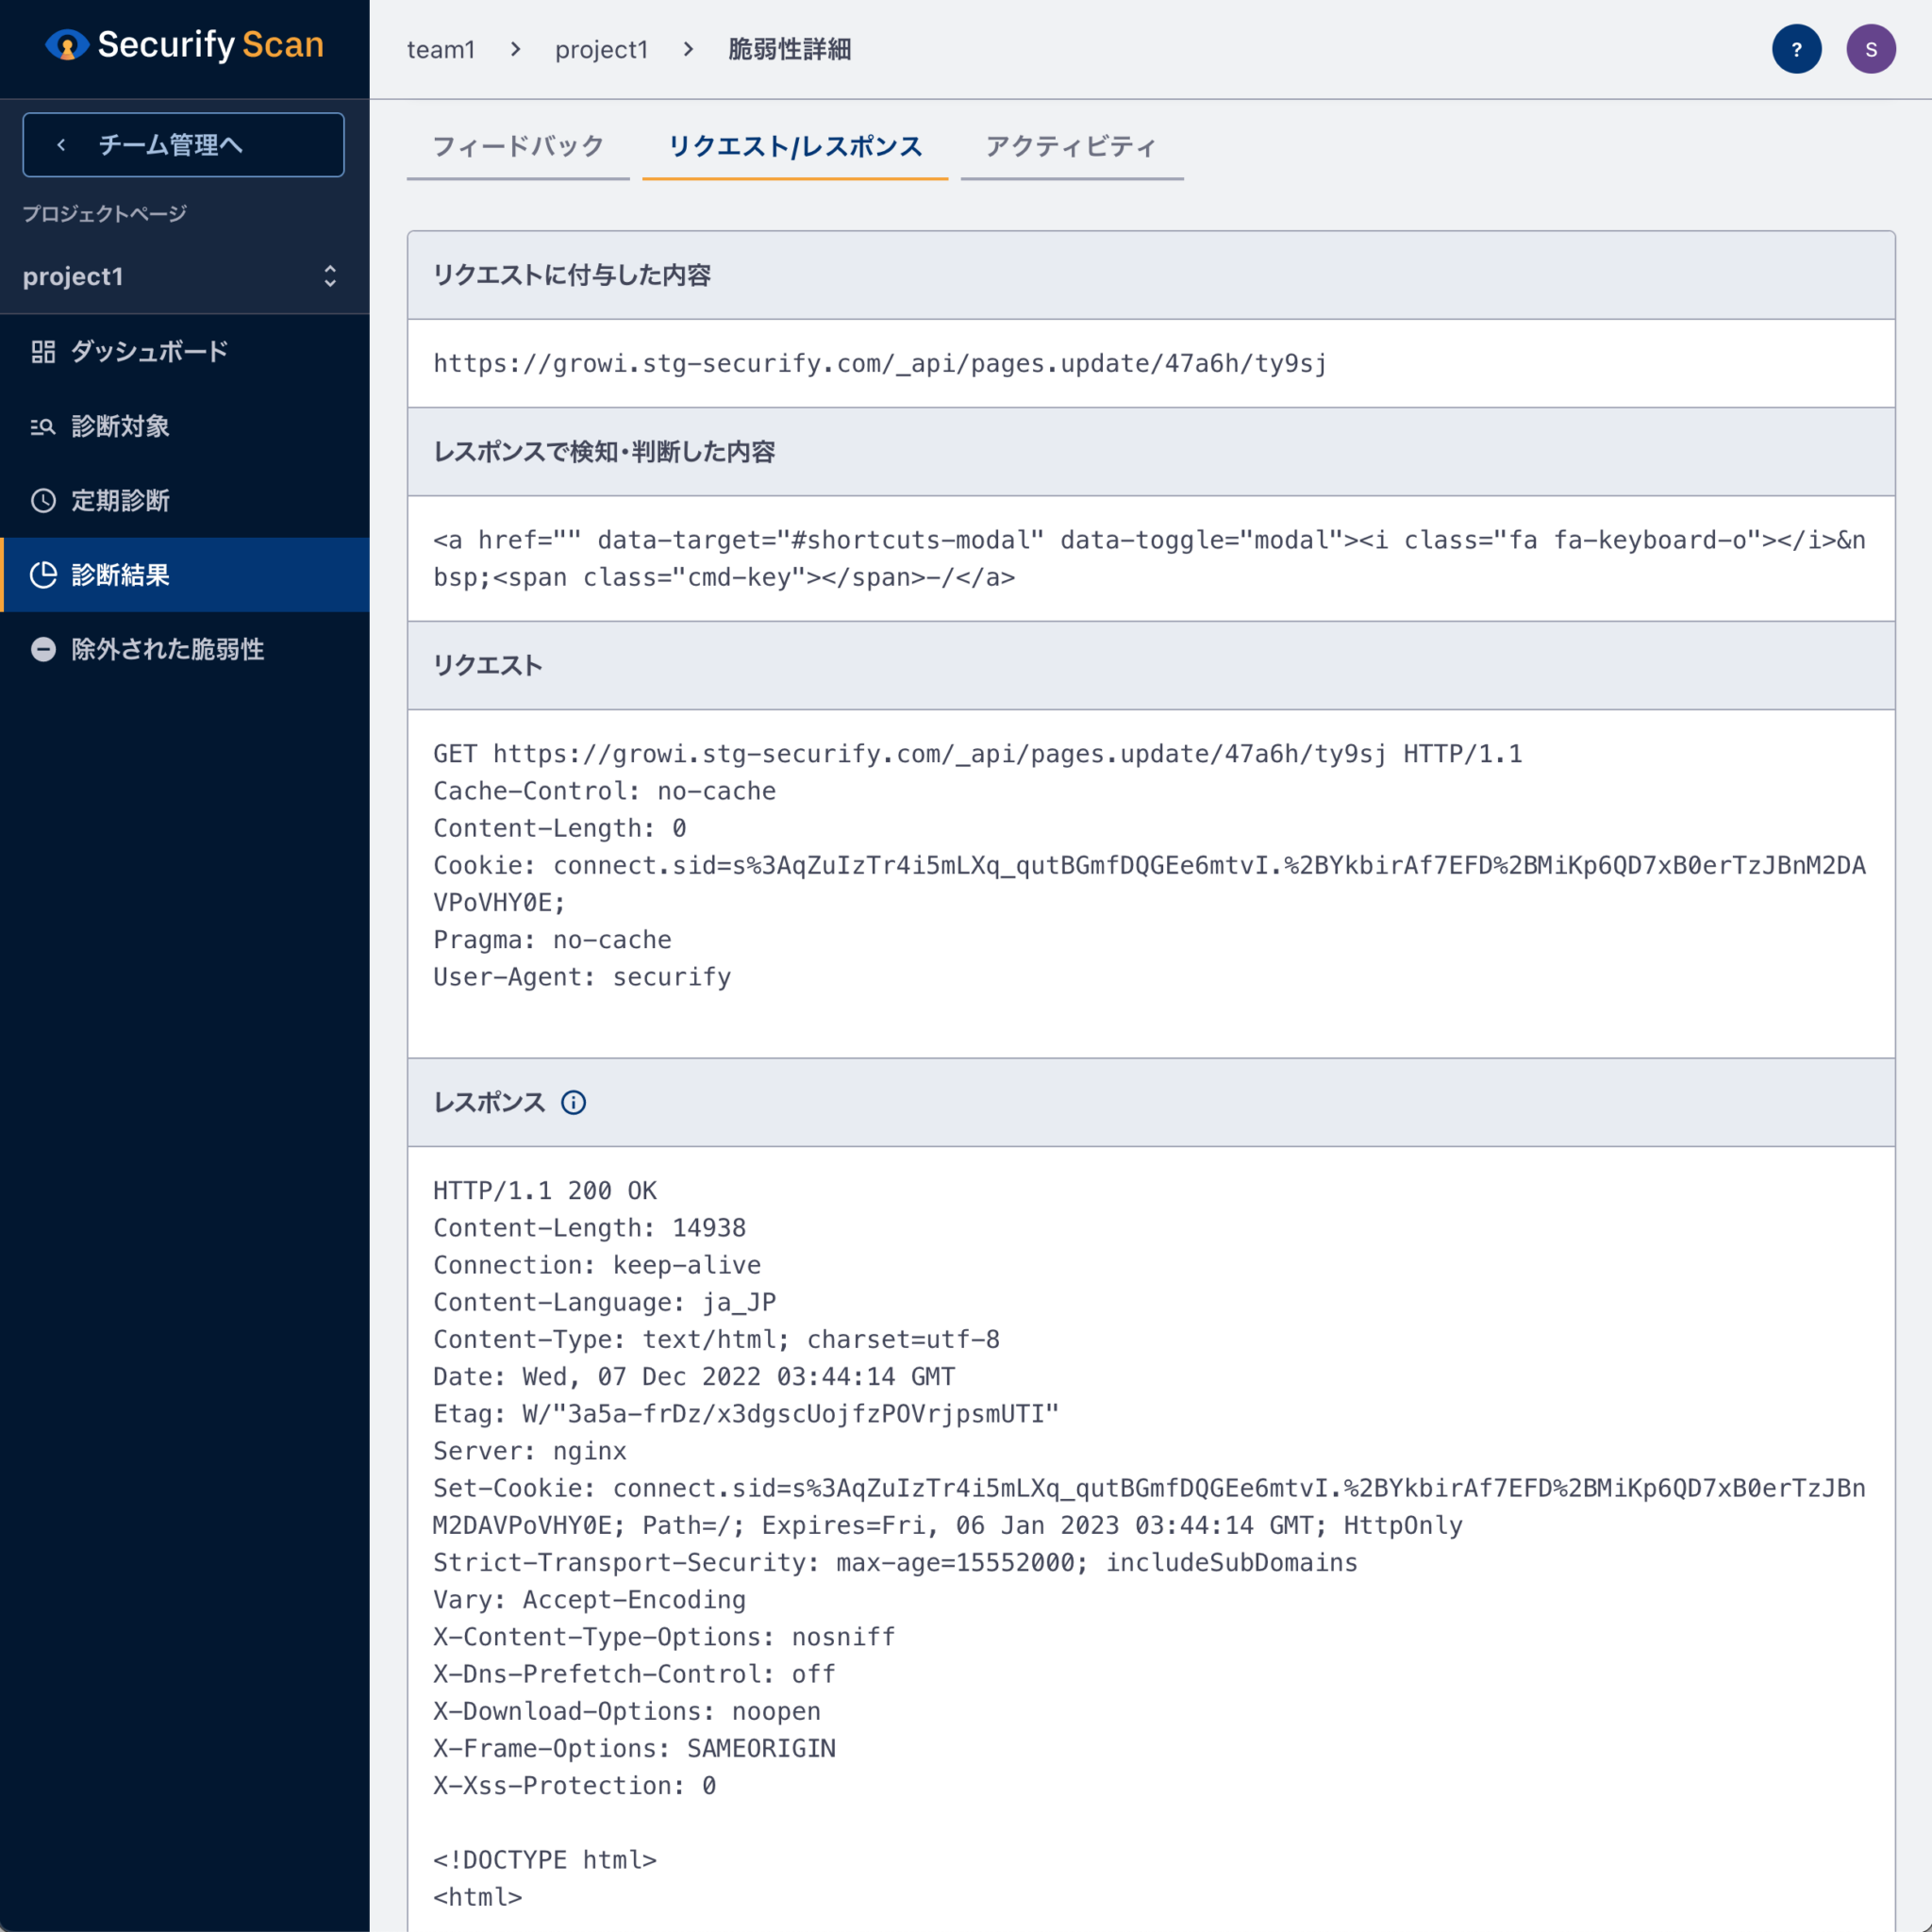Viewport: 1932px width, 1932px height.
Task: Click the Securify Scan logo icon
Action: coord(66,45)
